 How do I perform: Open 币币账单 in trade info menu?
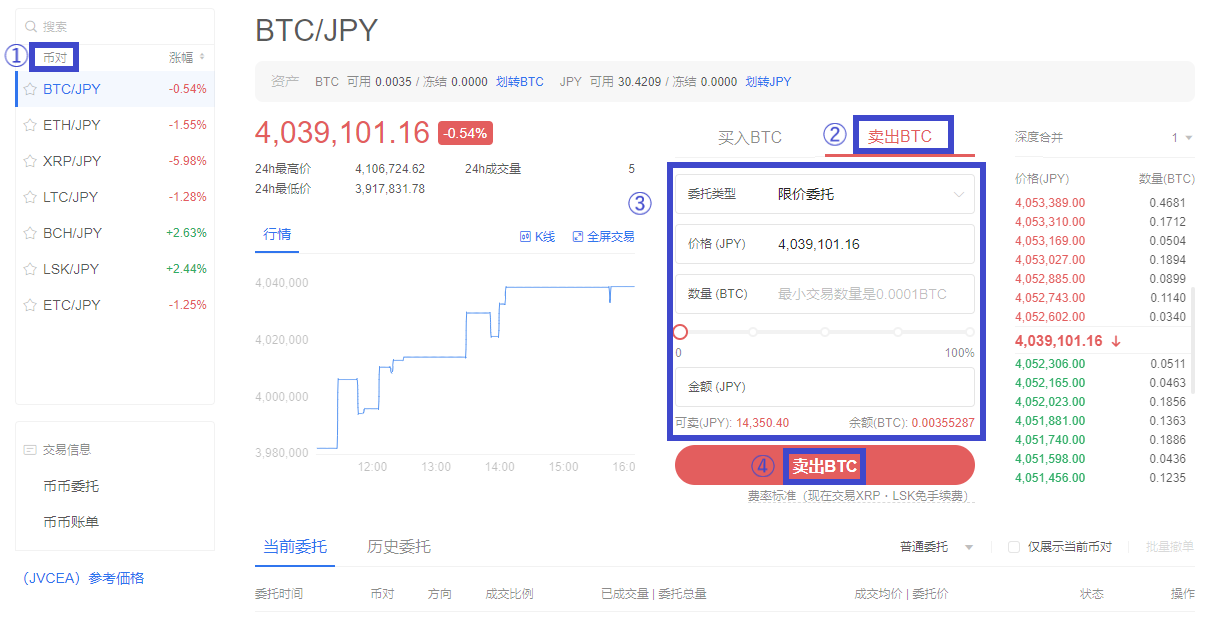[71, 522]
